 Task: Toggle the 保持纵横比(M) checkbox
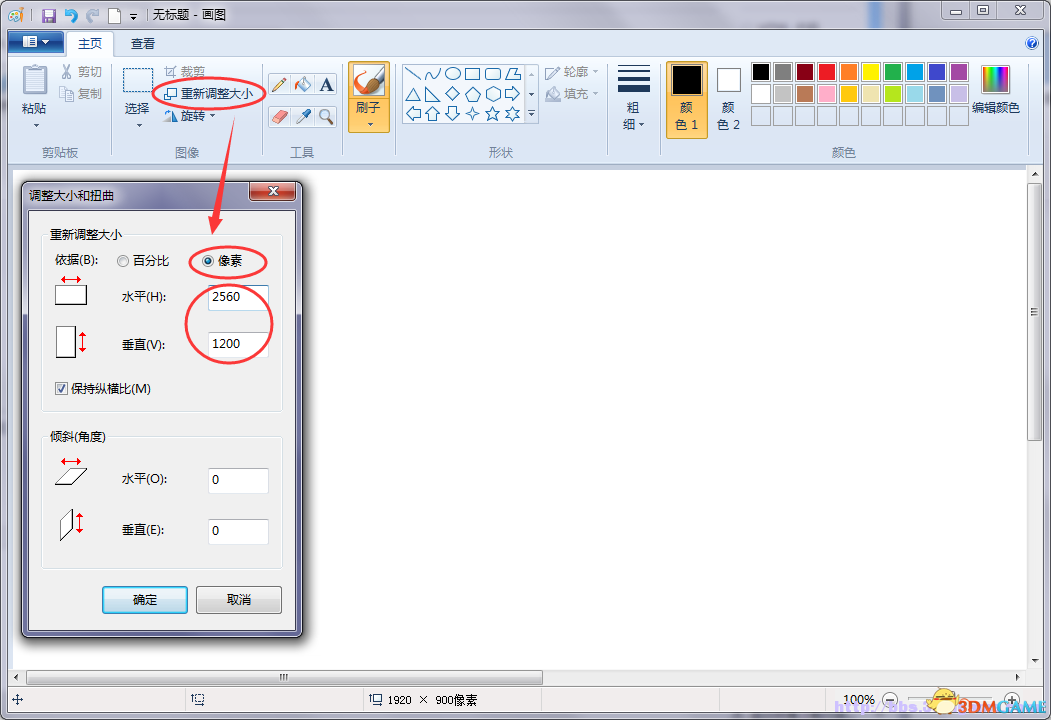(x=61, y=389)
